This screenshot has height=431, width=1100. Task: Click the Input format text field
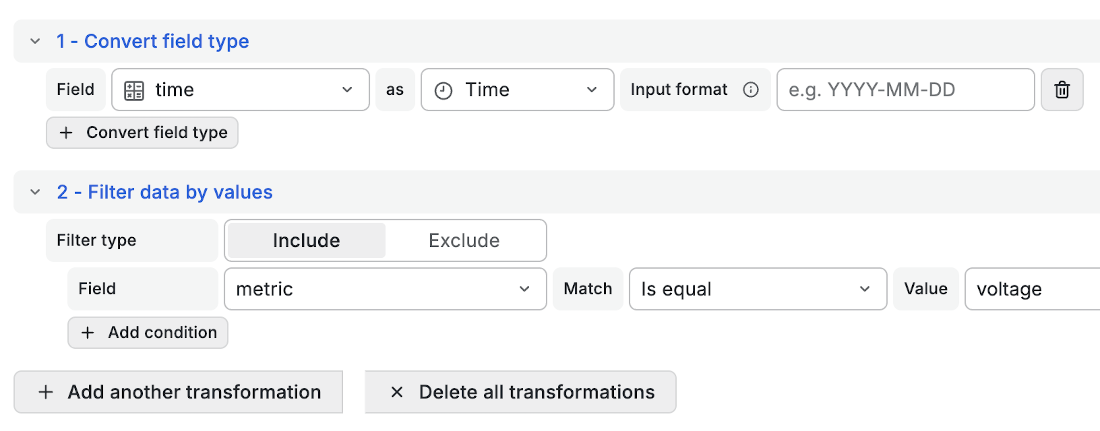(x=905, y=90)
